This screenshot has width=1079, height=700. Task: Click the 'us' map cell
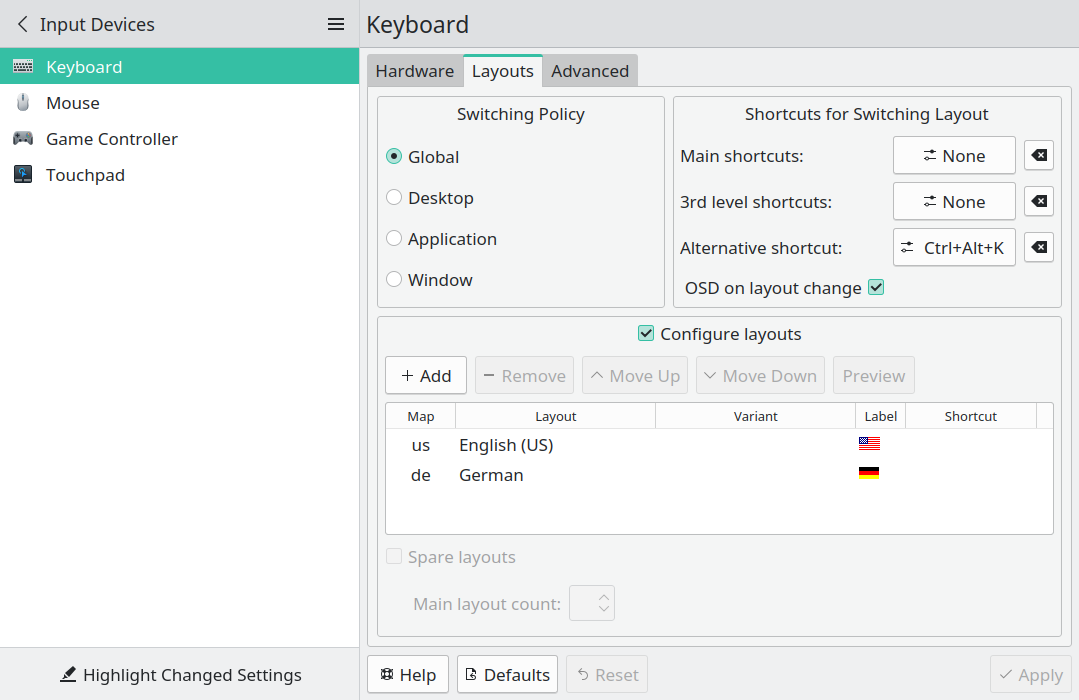421,445
